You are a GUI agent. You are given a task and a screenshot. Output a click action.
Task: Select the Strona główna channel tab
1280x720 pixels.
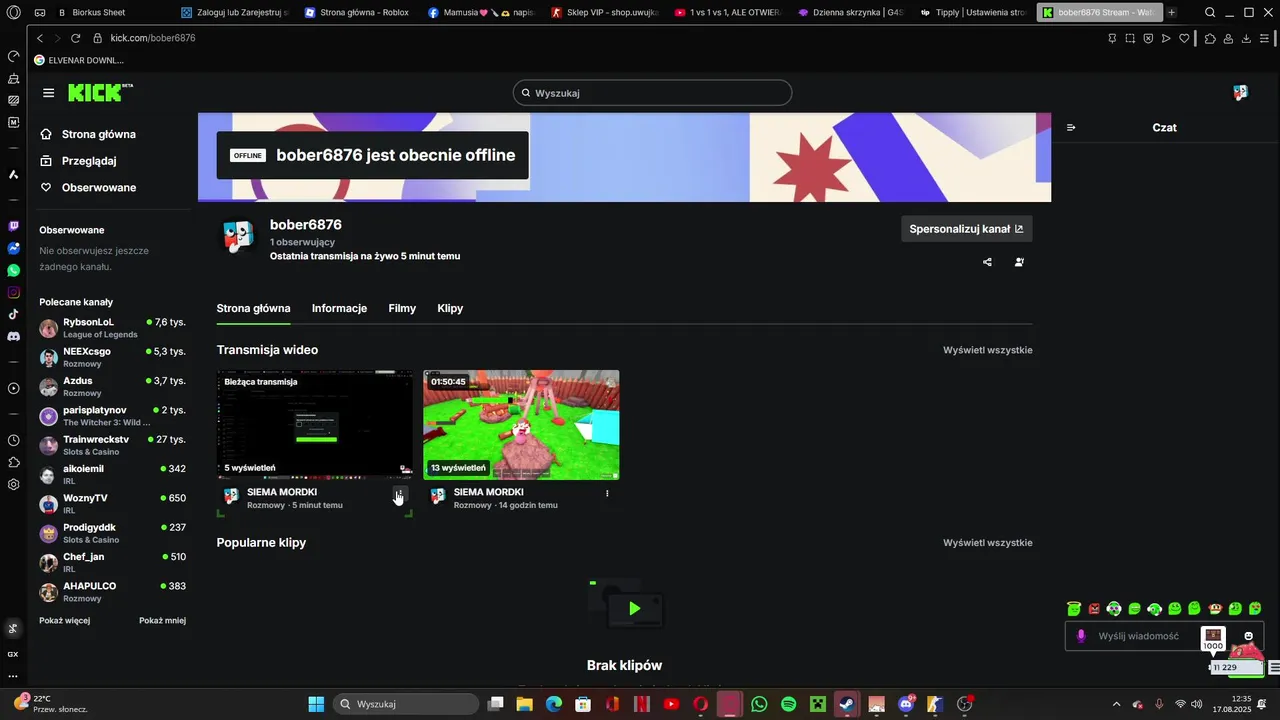click(253, 308)
